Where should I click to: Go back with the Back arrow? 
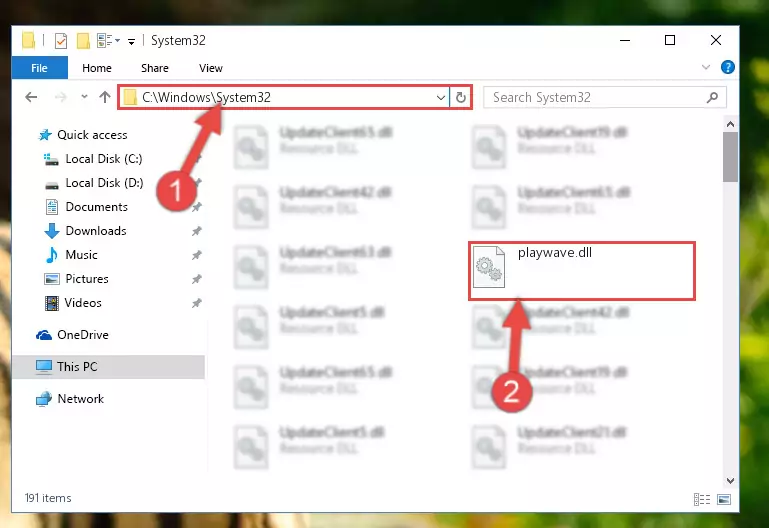(x=31, y=97)
